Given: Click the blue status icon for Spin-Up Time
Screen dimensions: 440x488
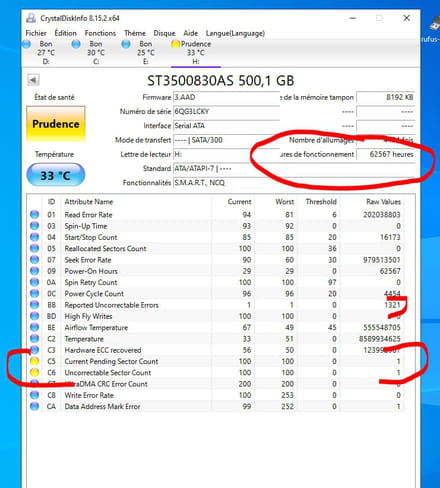Looking at the screenshot, I should 34,226.
